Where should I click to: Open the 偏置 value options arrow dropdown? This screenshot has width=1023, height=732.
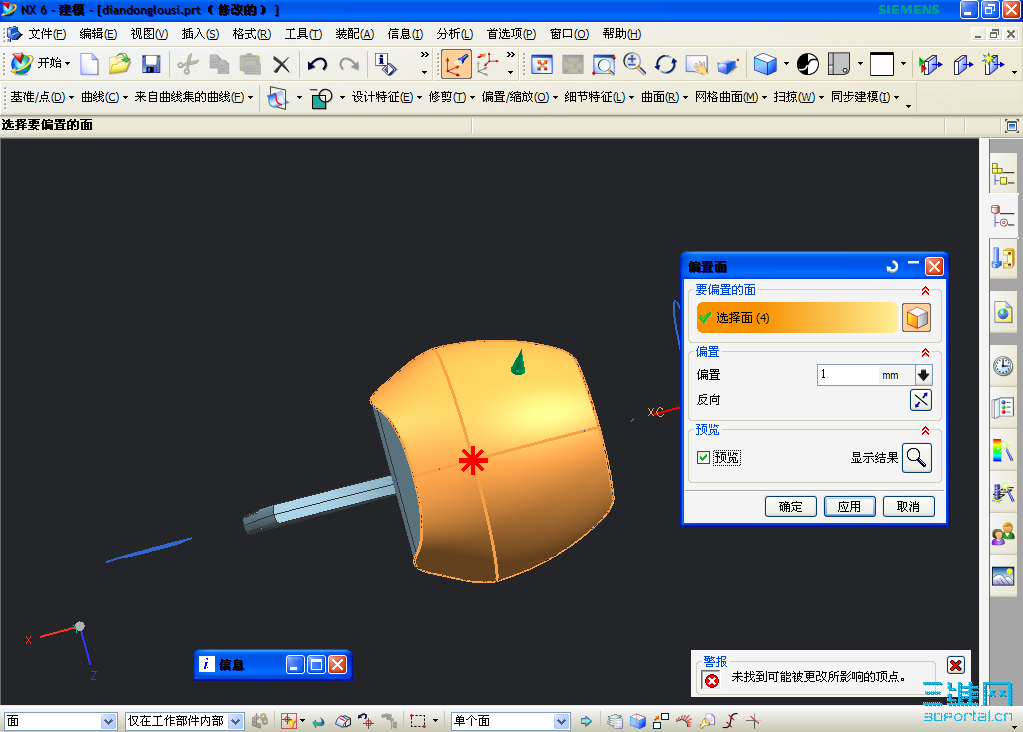click(923, 374)
